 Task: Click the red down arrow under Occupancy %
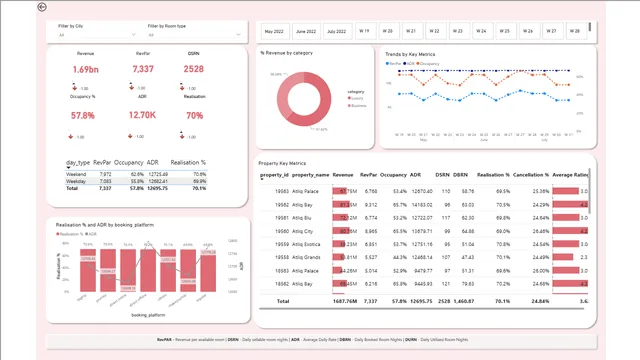pos(71,136)
